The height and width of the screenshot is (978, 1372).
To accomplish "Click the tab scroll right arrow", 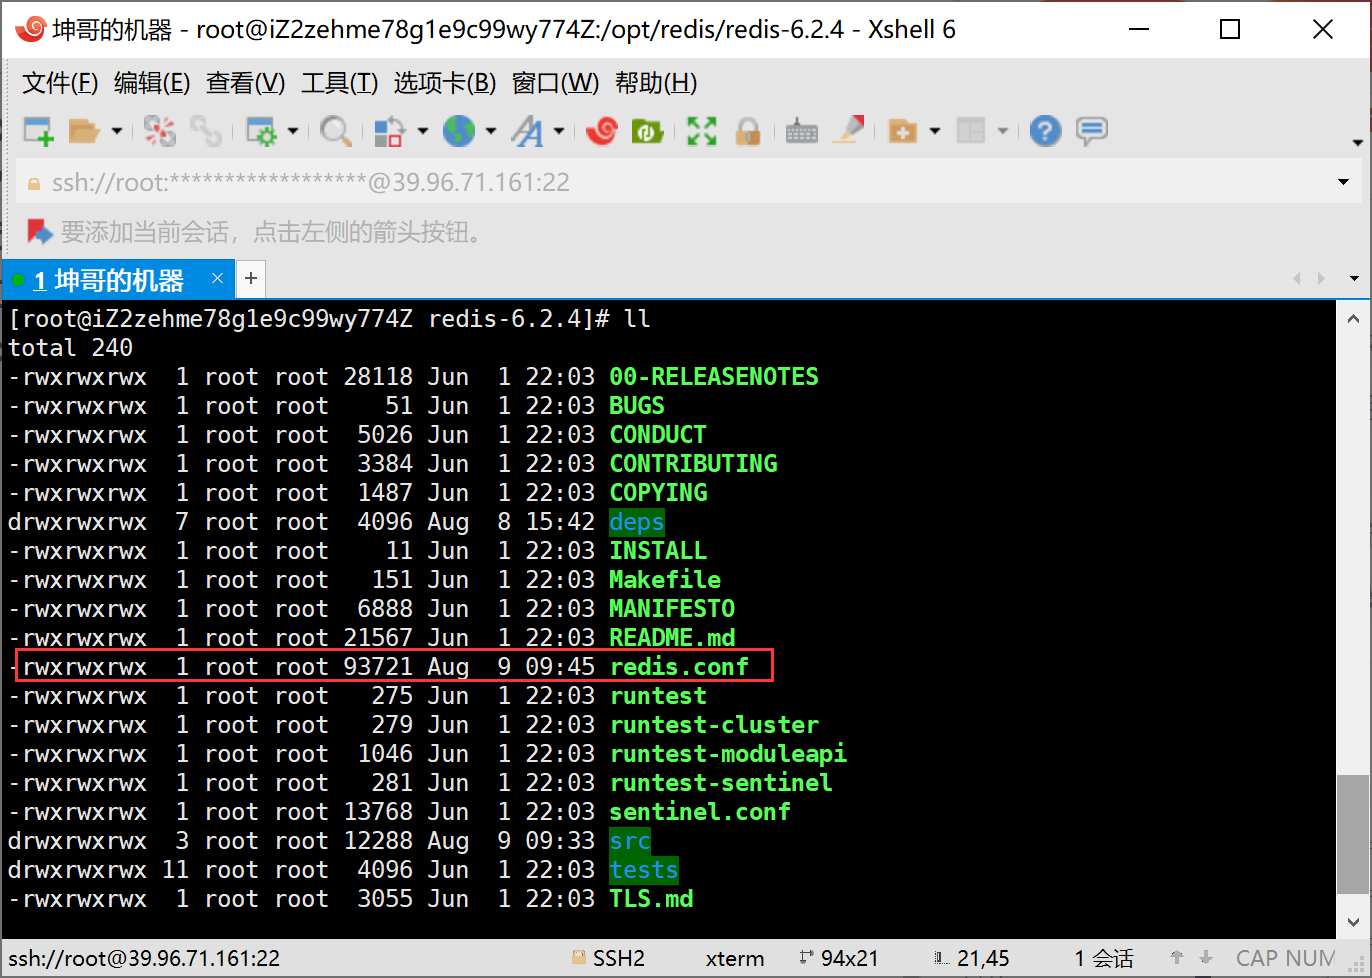I will click(x=1321, y=279).
